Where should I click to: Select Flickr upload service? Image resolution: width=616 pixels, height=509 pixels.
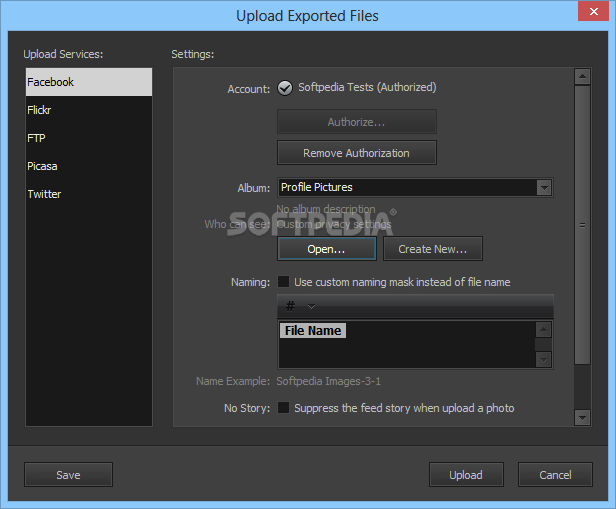[89, 110]
